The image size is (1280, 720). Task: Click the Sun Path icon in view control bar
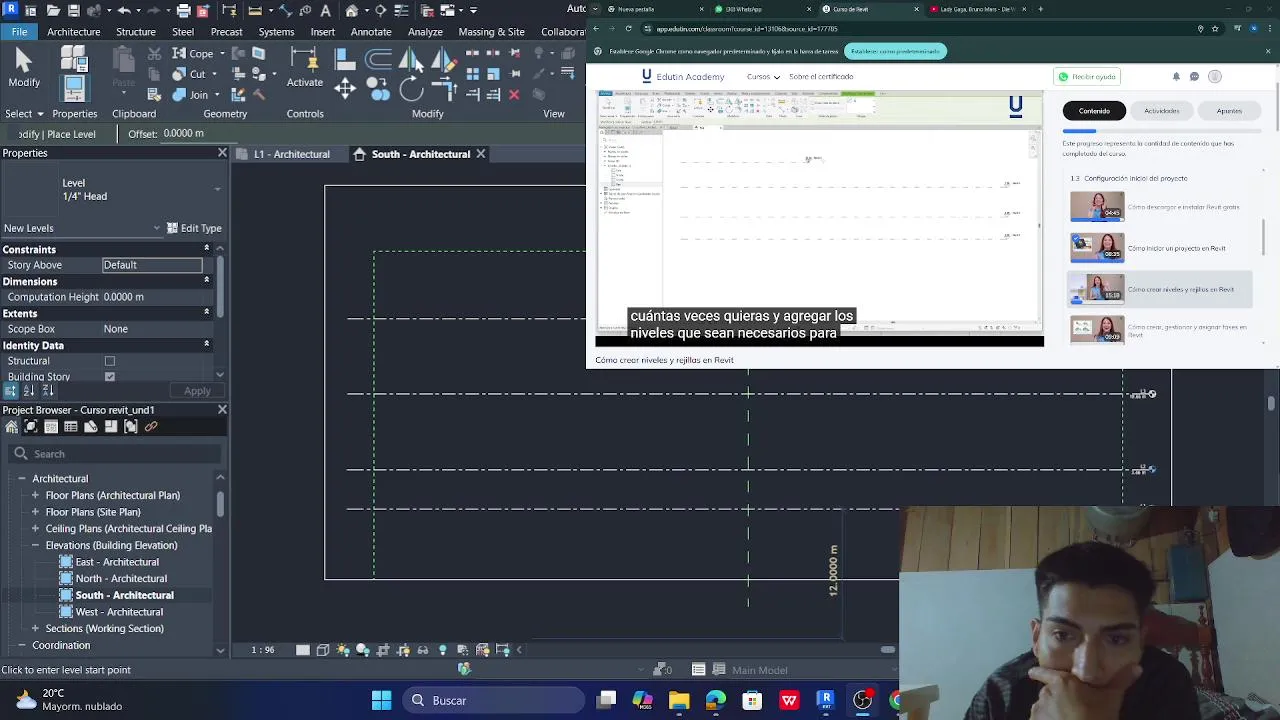coord(343,650)
